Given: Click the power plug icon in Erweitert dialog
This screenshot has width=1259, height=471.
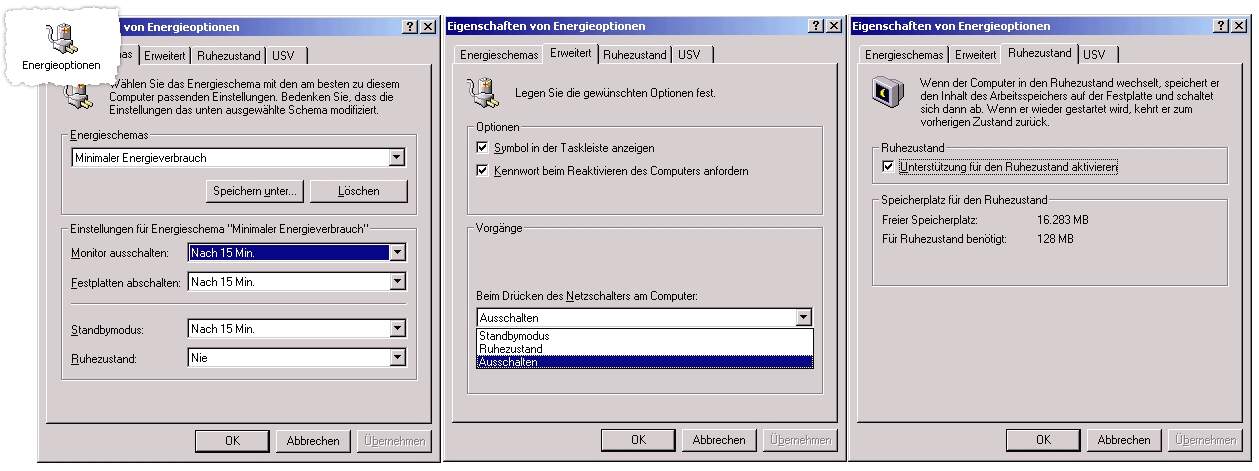Looking at the screenshot, I should (x=483, y=93).
